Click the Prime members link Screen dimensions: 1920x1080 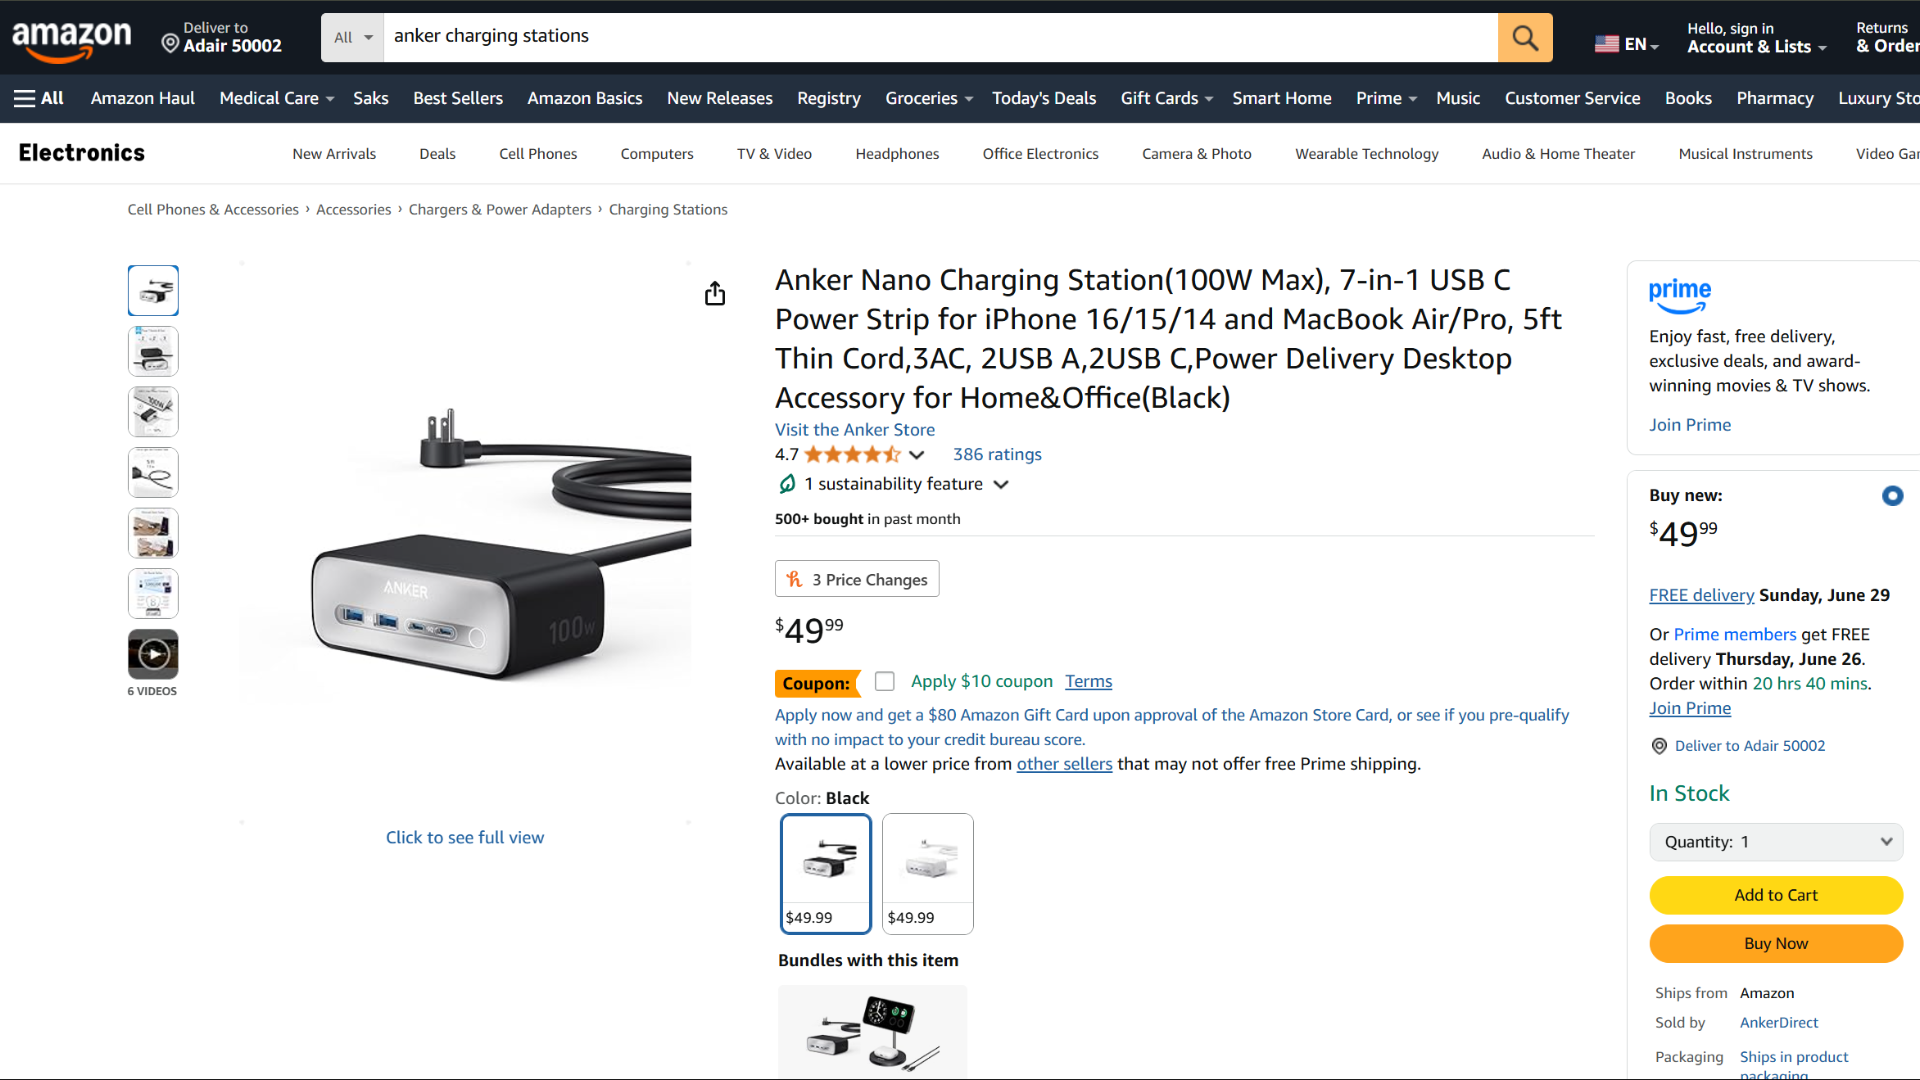[1735, 634]
